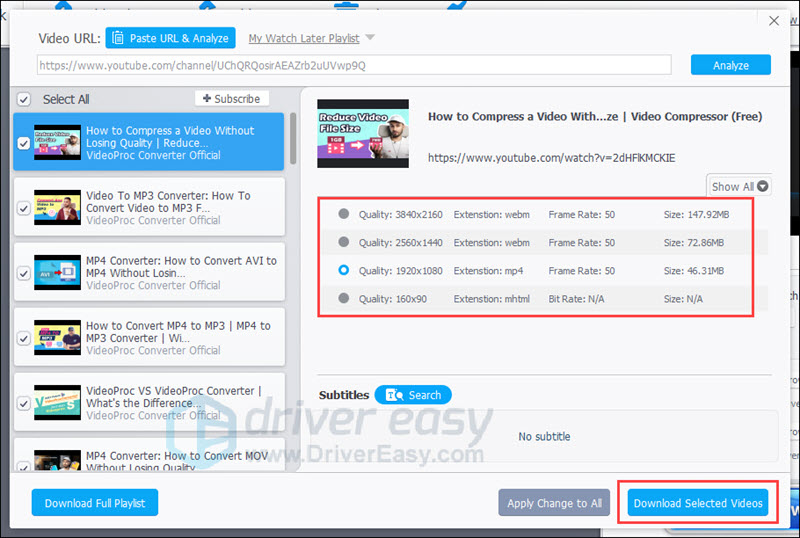Screen dimensions: 800x538
Task: Uncheck the MP4 Converter AVI to MP4 video
Action: pos(23,273)
